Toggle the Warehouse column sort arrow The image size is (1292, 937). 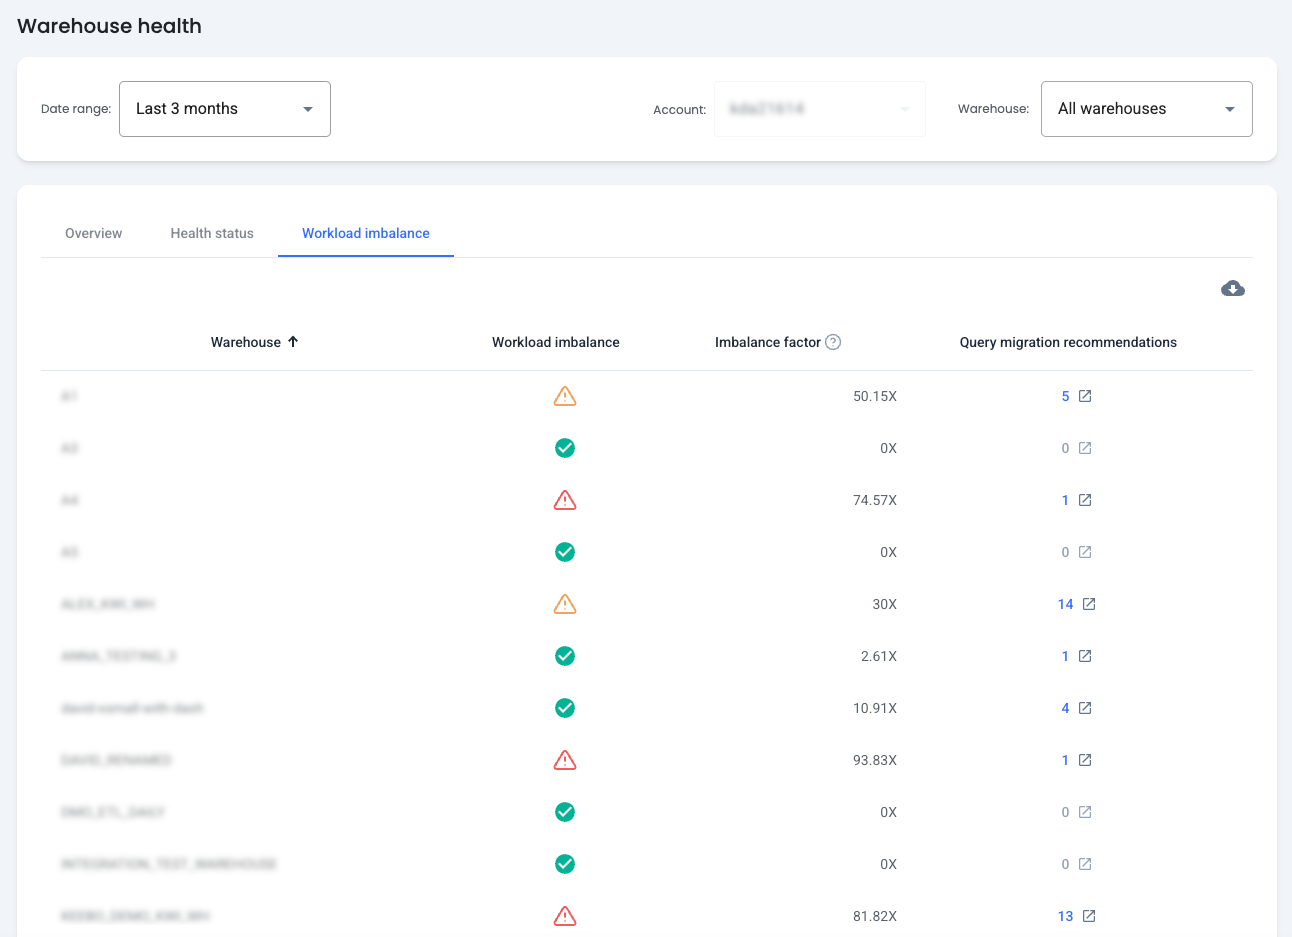tap(293, 342)
